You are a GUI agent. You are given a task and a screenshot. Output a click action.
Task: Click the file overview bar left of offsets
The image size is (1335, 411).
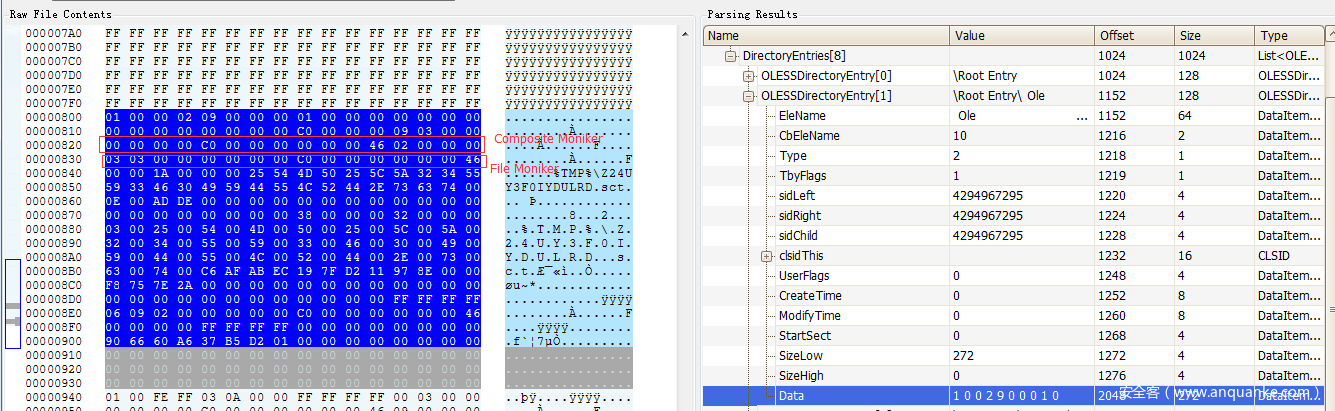13,303
